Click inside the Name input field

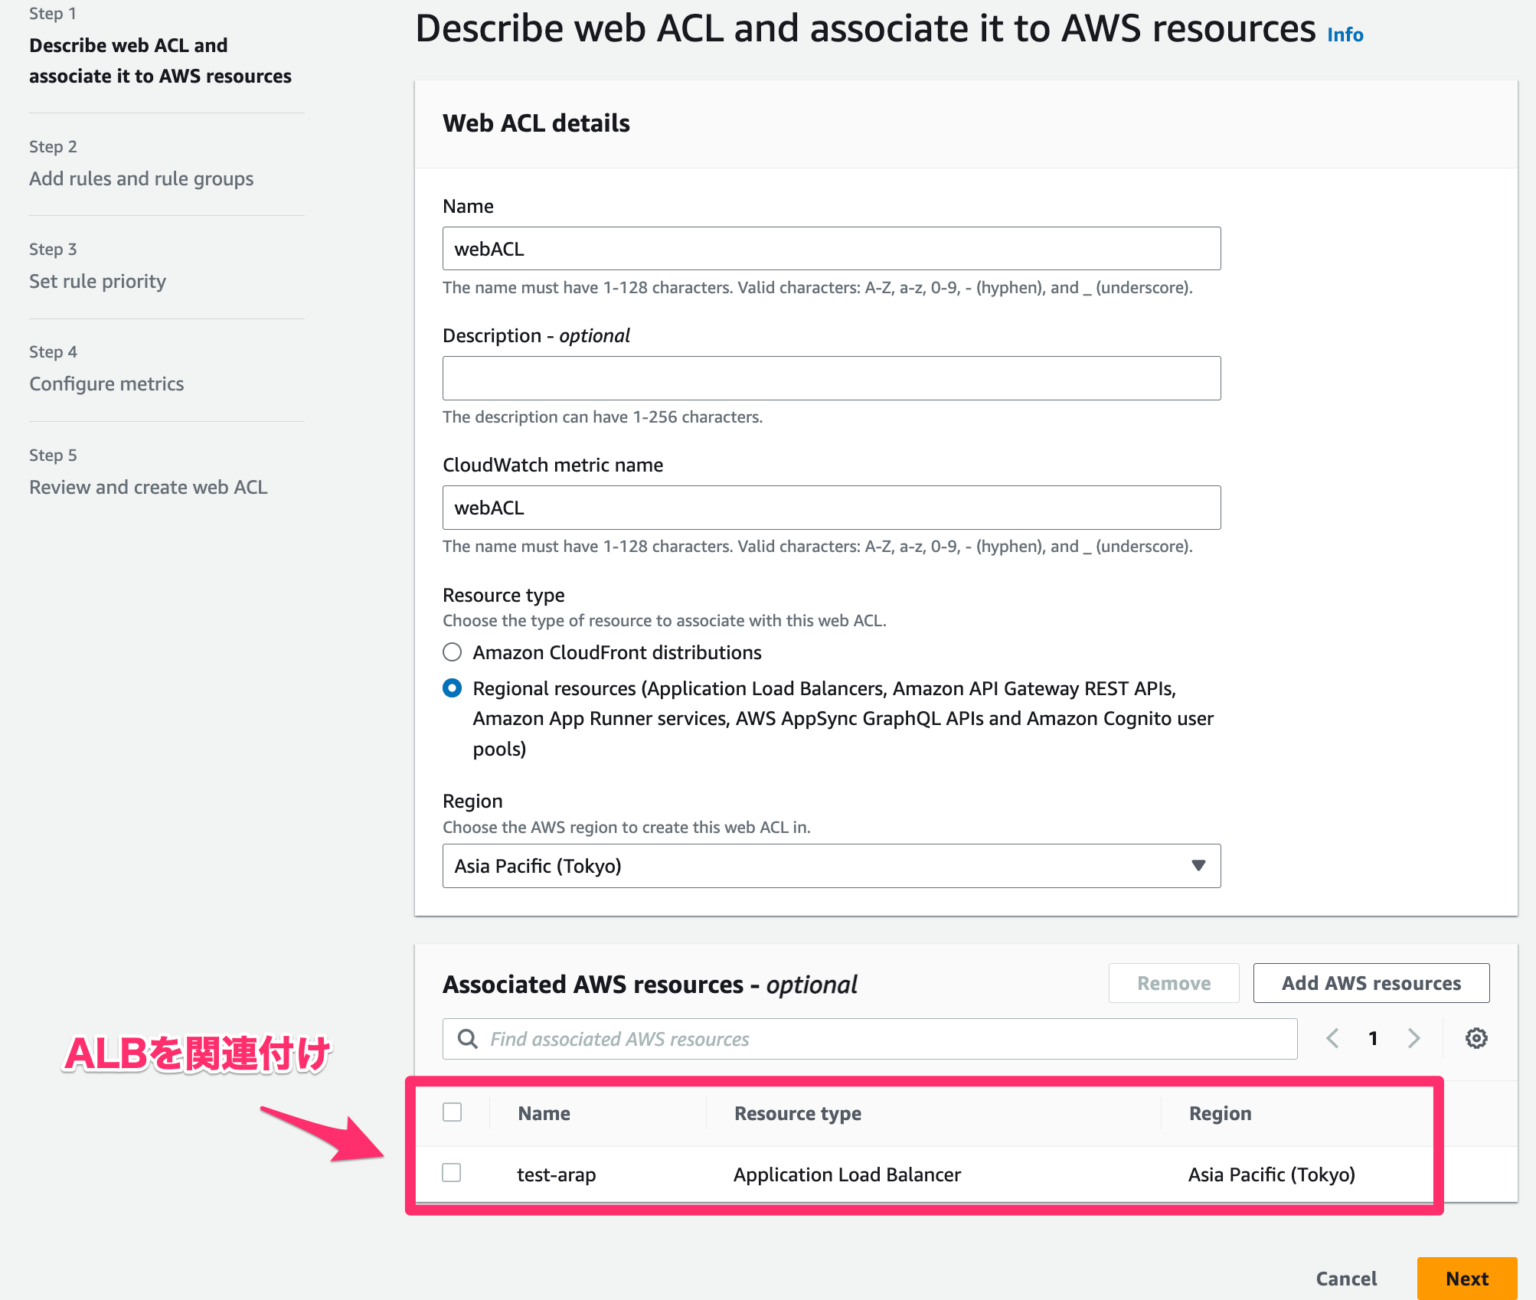pyautogui.click(x=831, y=248)
